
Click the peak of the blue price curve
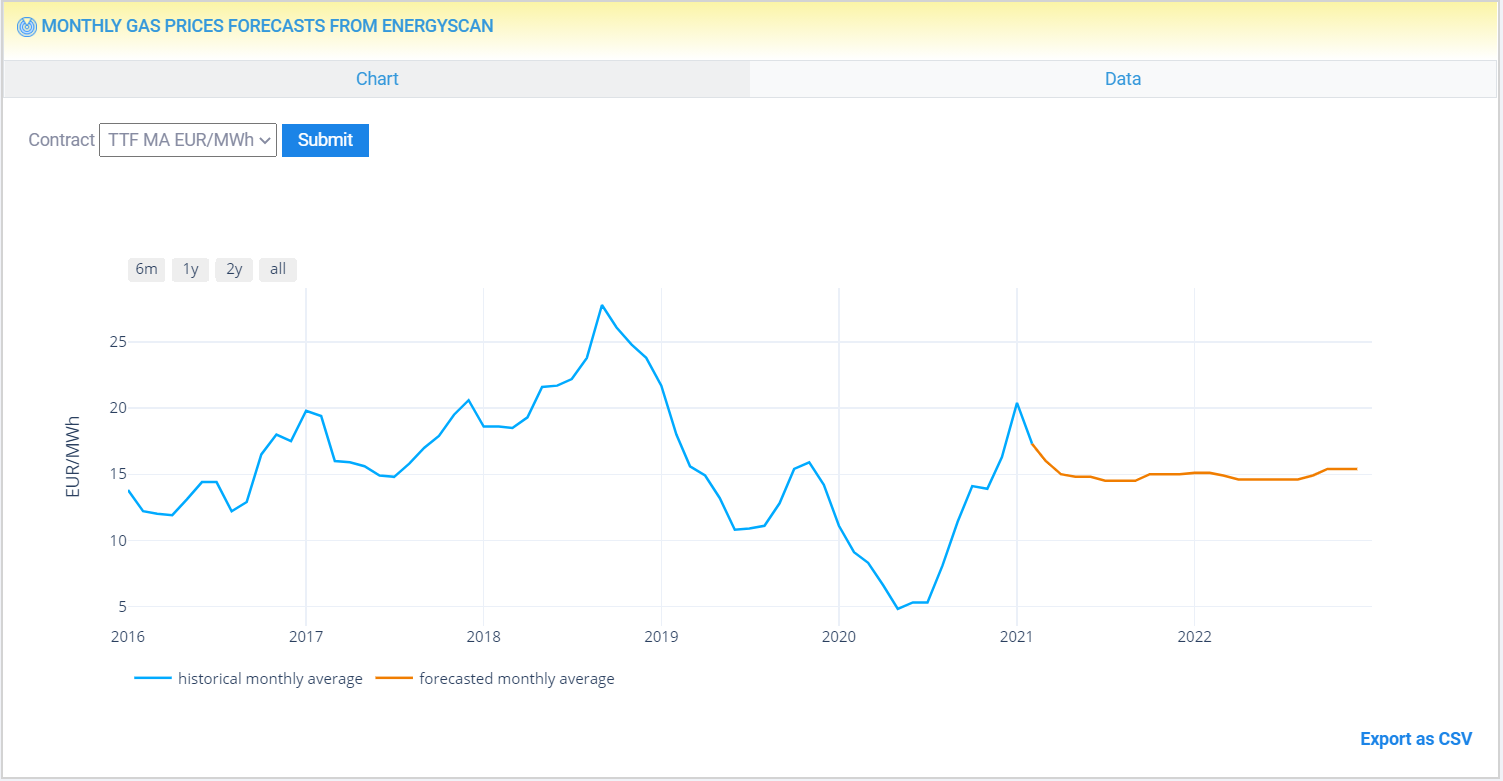coord(603,306)
